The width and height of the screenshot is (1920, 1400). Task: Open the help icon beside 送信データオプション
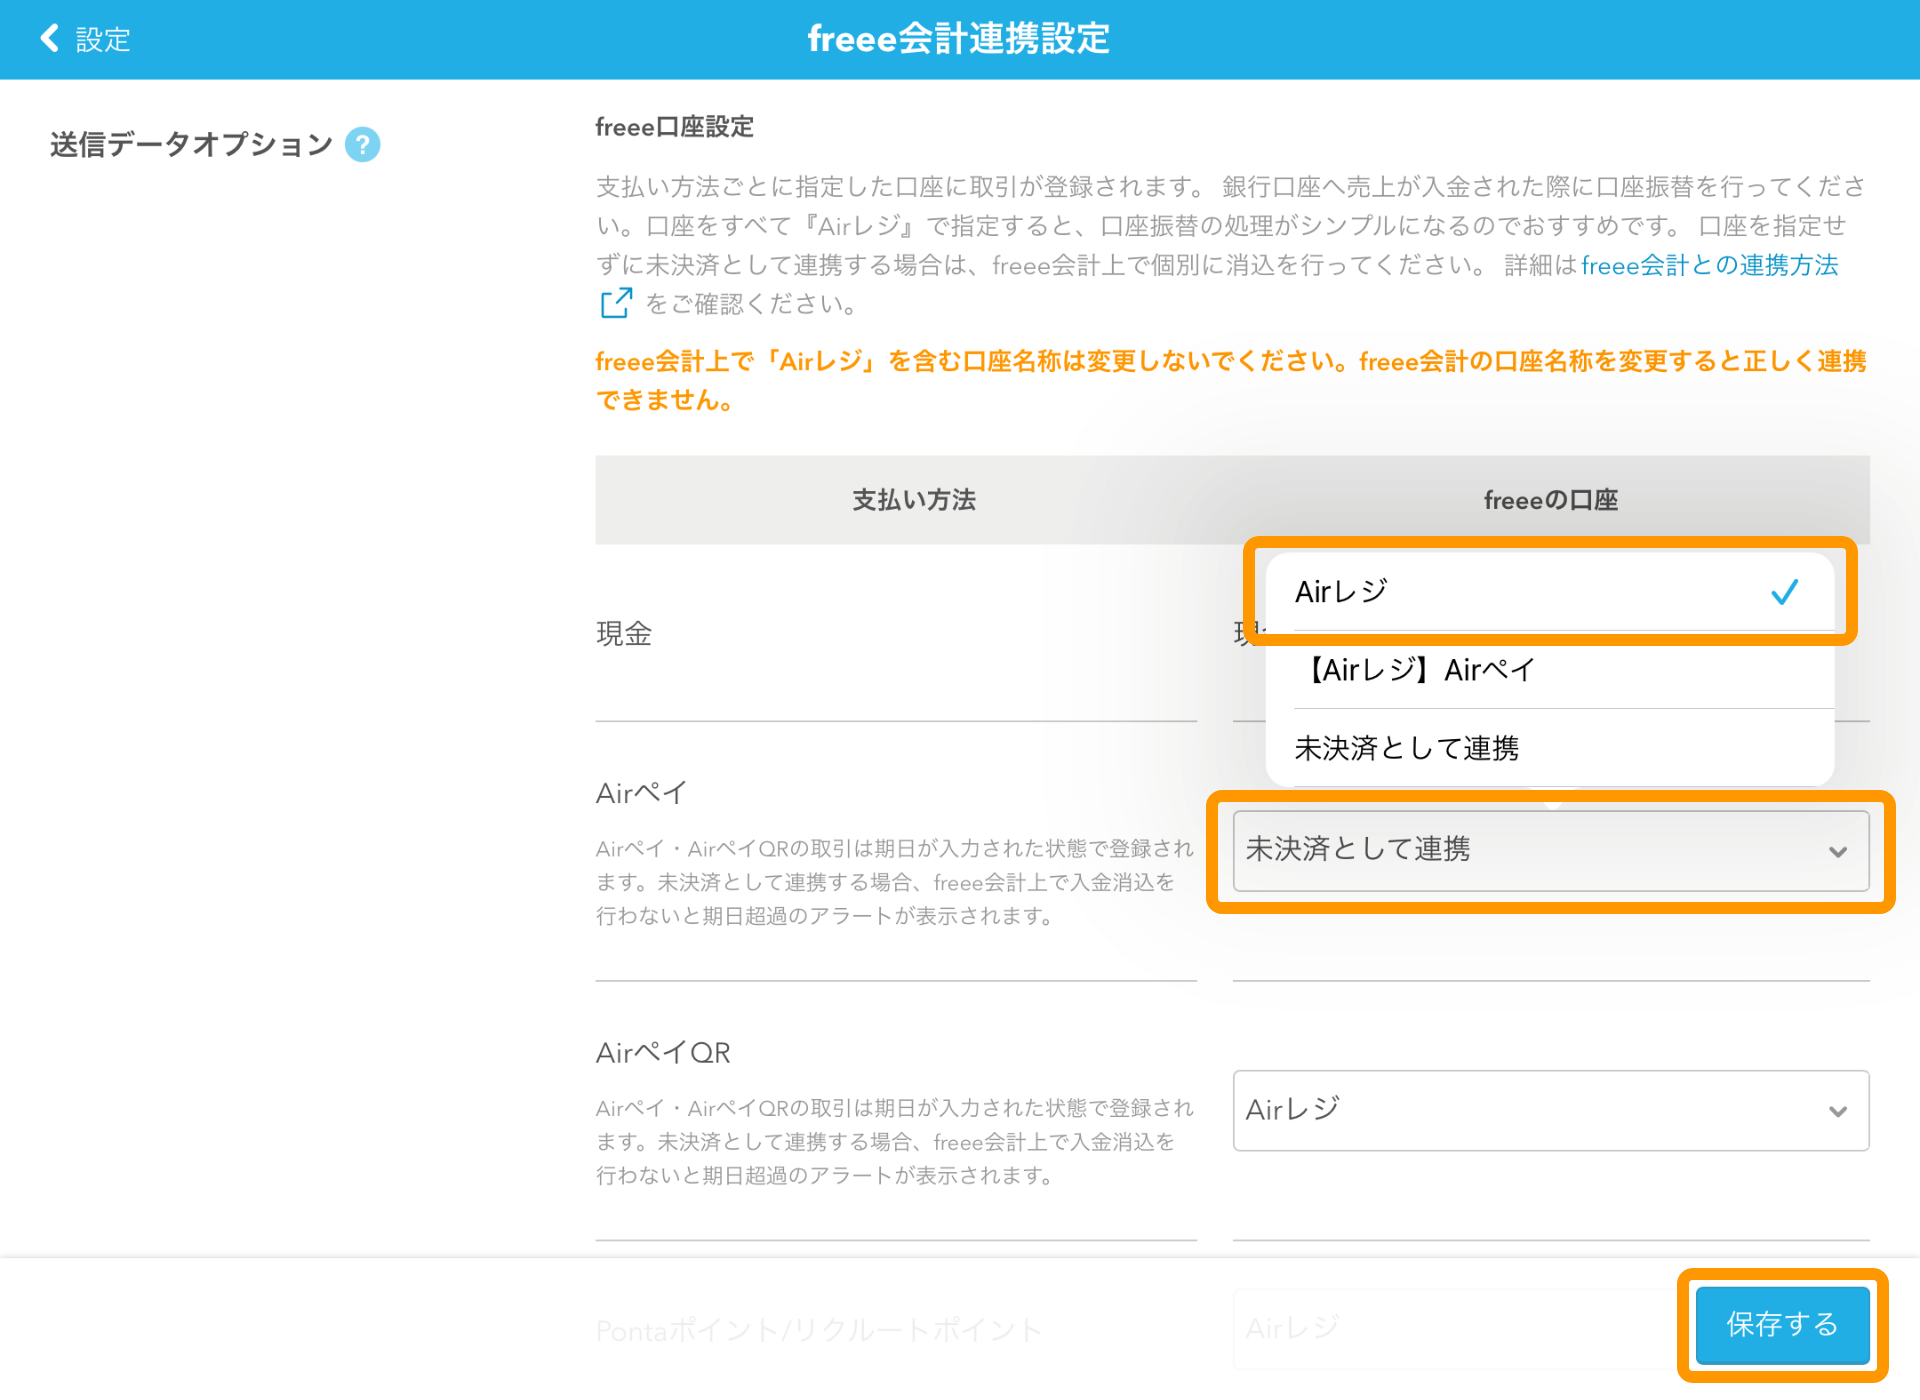362,145
